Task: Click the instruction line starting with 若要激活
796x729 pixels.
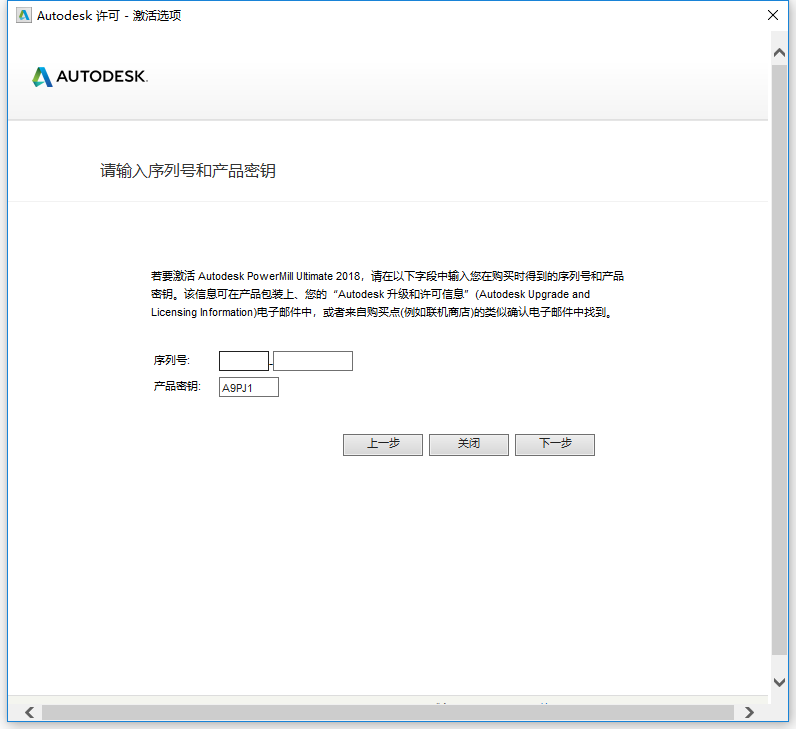Action: (387, 276)
